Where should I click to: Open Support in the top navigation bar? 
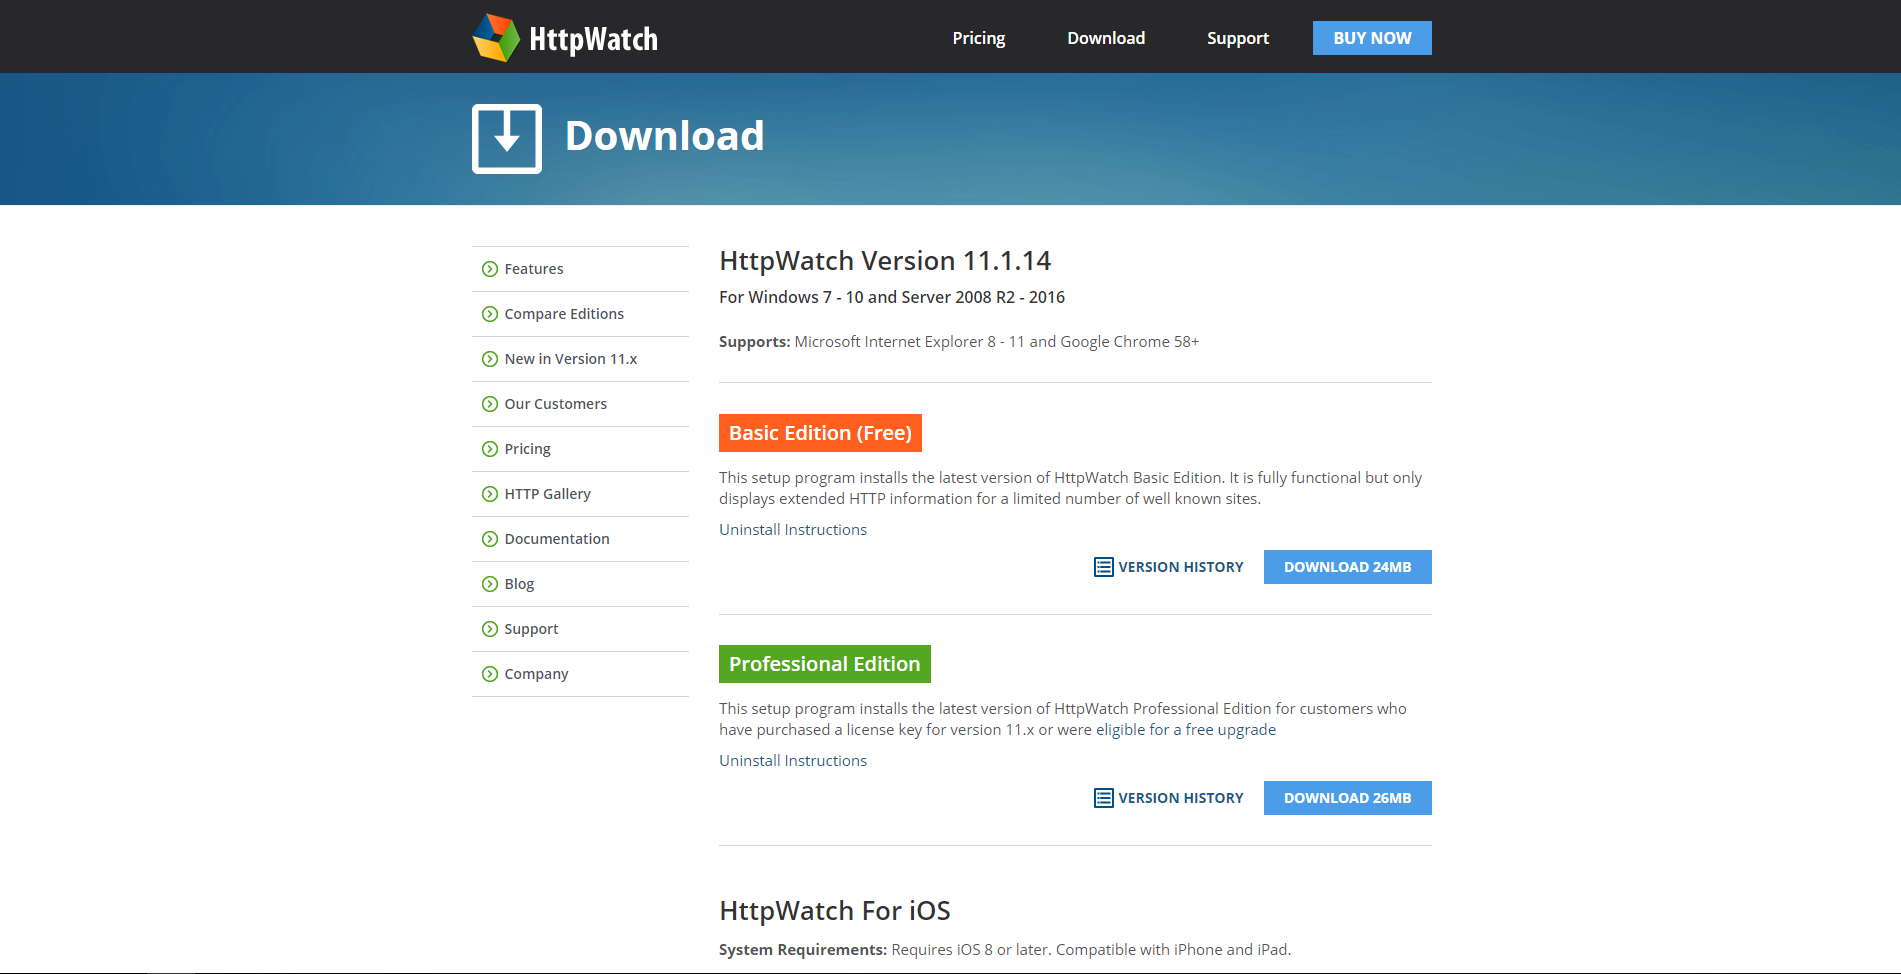(1238, 38)
